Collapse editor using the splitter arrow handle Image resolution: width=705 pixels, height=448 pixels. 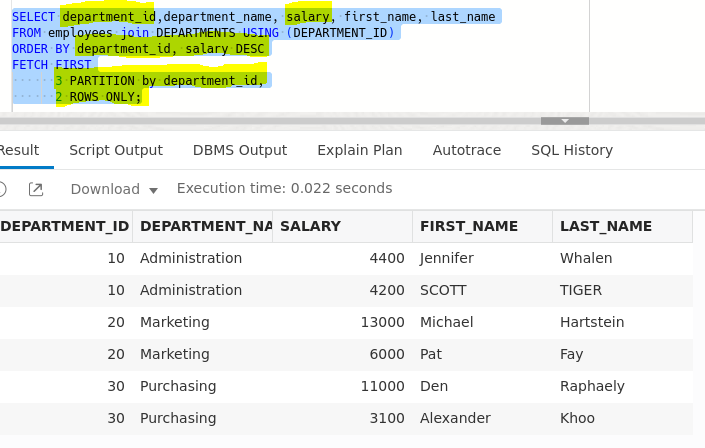coord(565,121)
